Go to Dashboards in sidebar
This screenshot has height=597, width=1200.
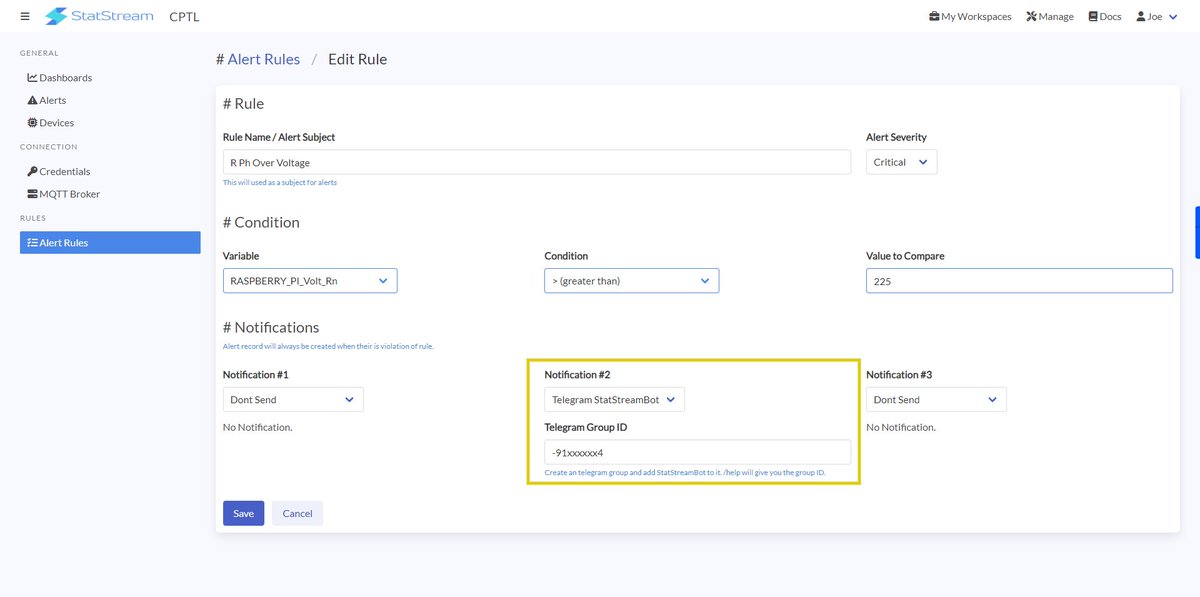coord(60,78)
